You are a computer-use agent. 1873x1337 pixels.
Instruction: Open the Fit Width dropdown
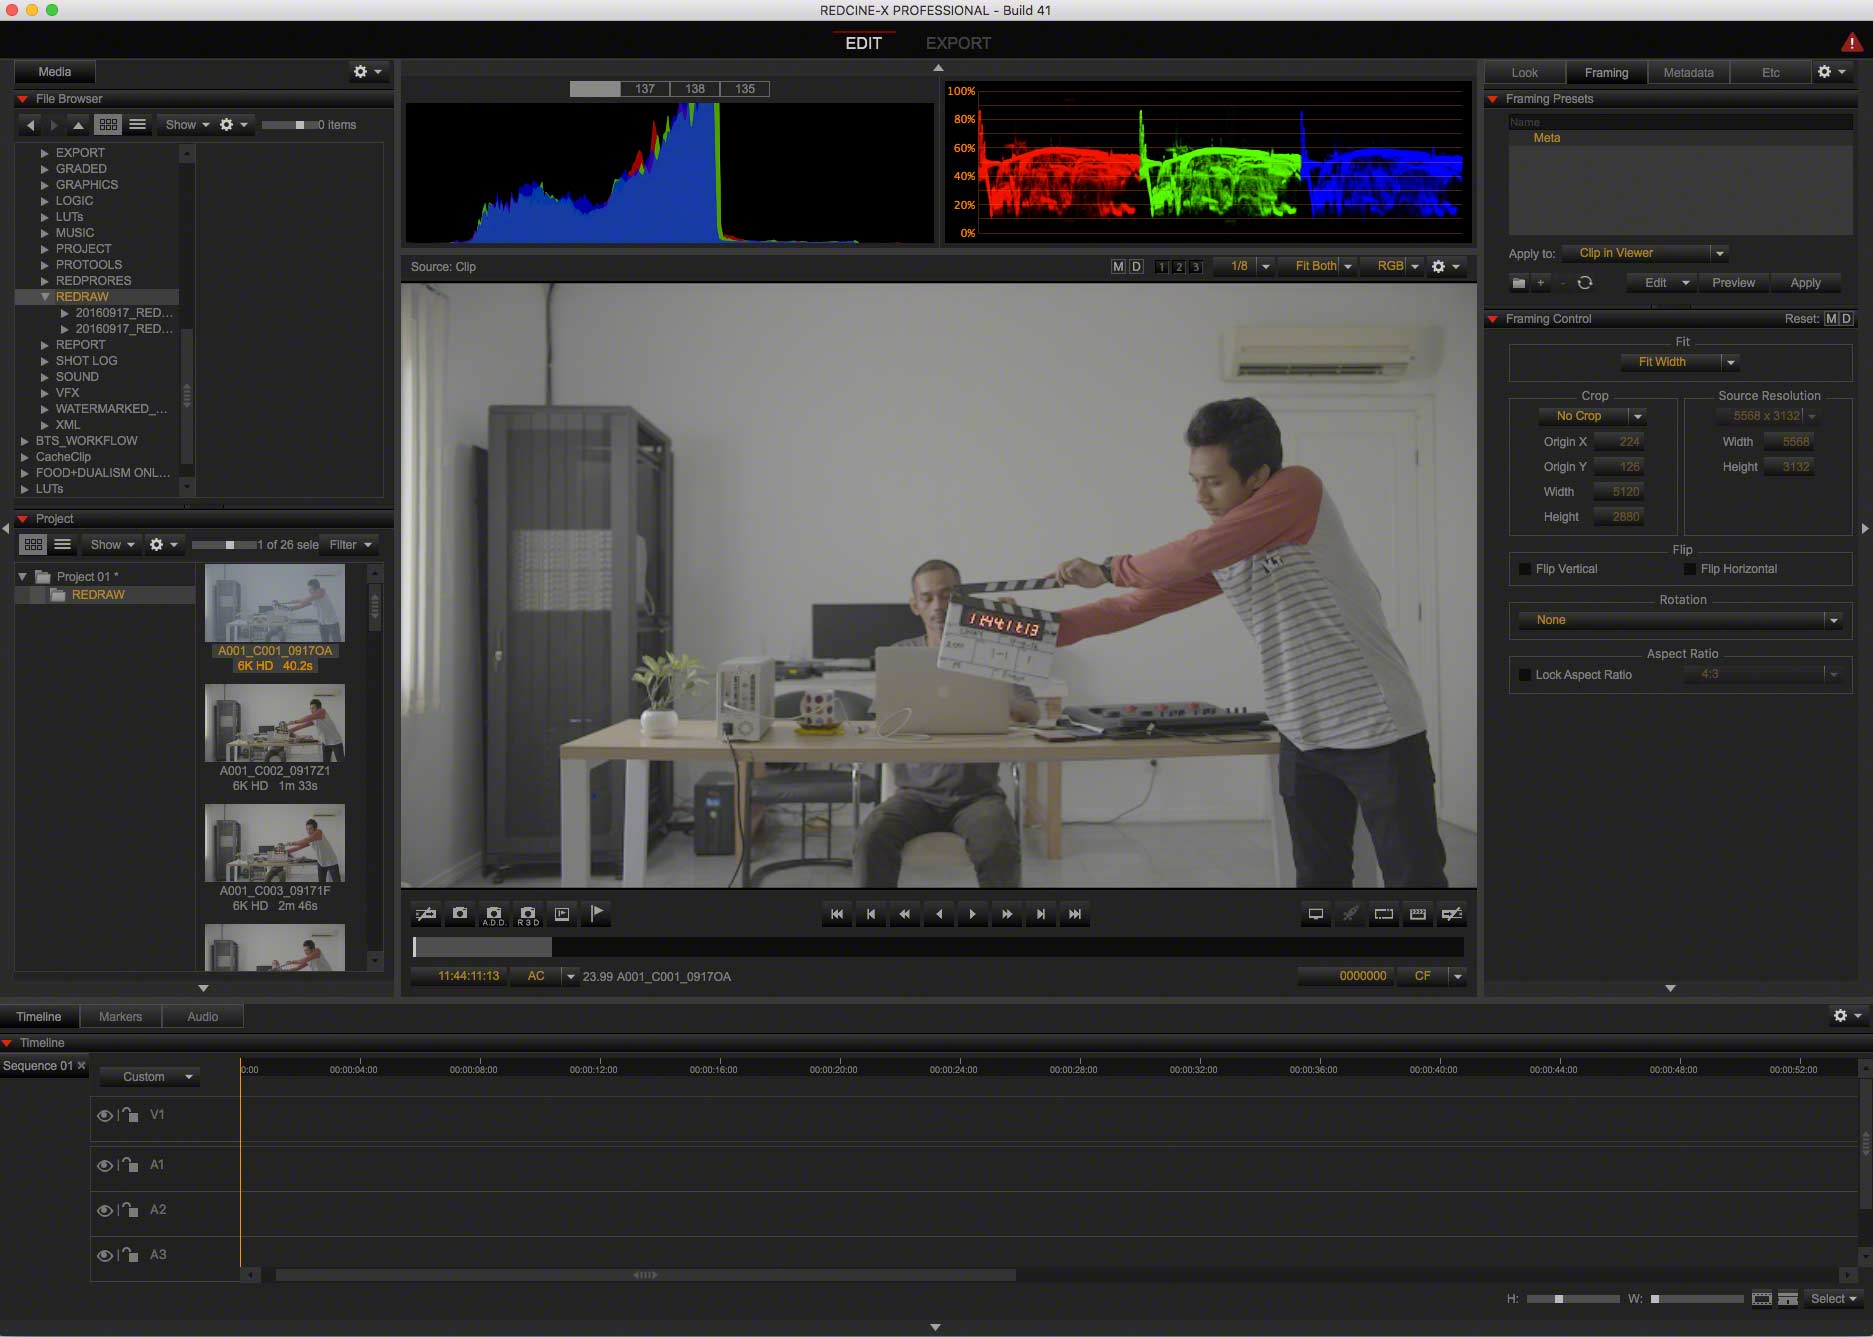tap(1680, 362)
